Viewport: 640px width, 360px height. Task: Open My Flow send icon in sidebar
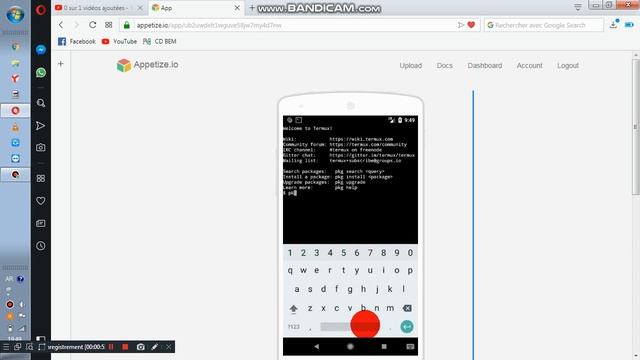tap(40, 126)
